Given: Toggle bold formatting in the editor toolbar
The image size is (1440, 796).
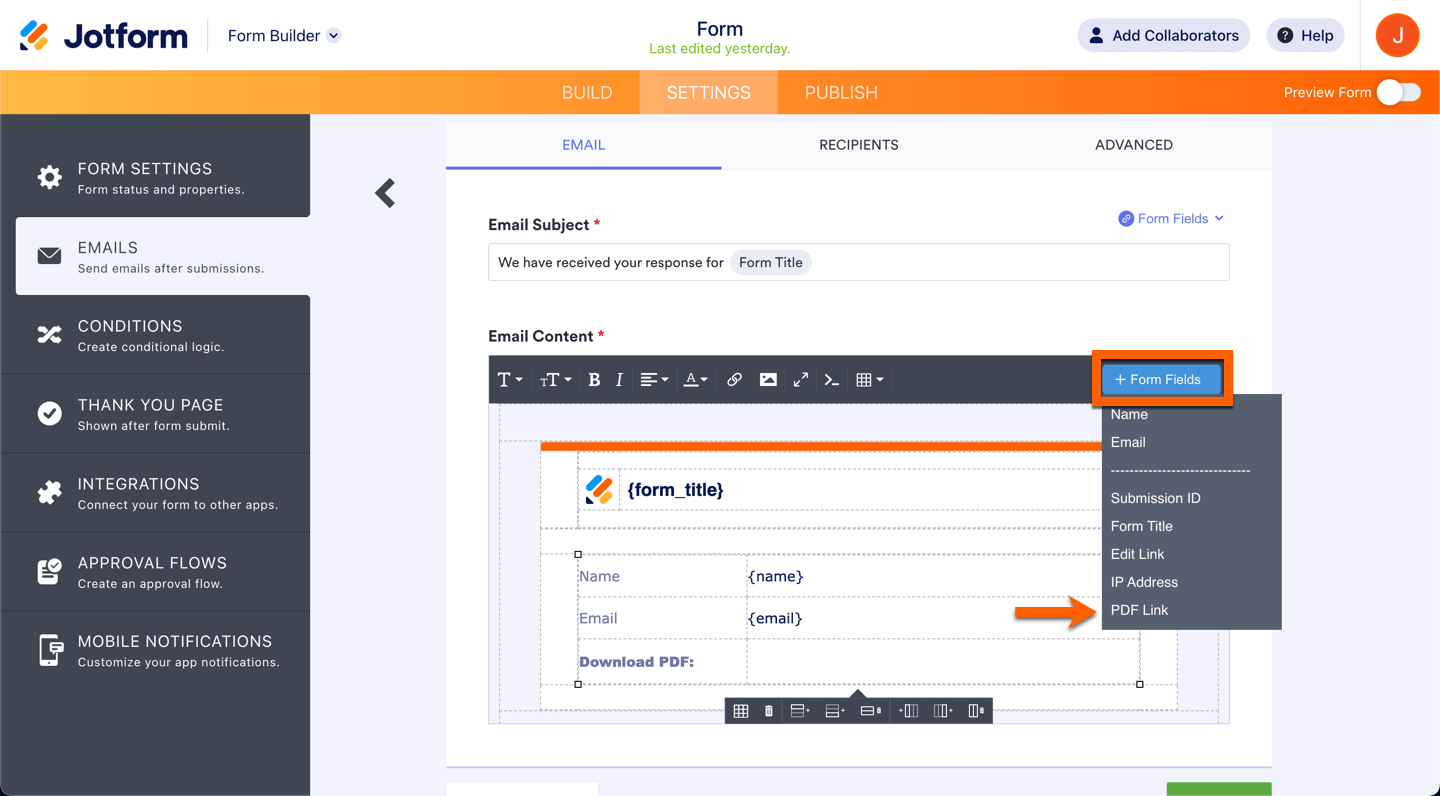Looking at the screenshot, I should (x=594, y=380).
